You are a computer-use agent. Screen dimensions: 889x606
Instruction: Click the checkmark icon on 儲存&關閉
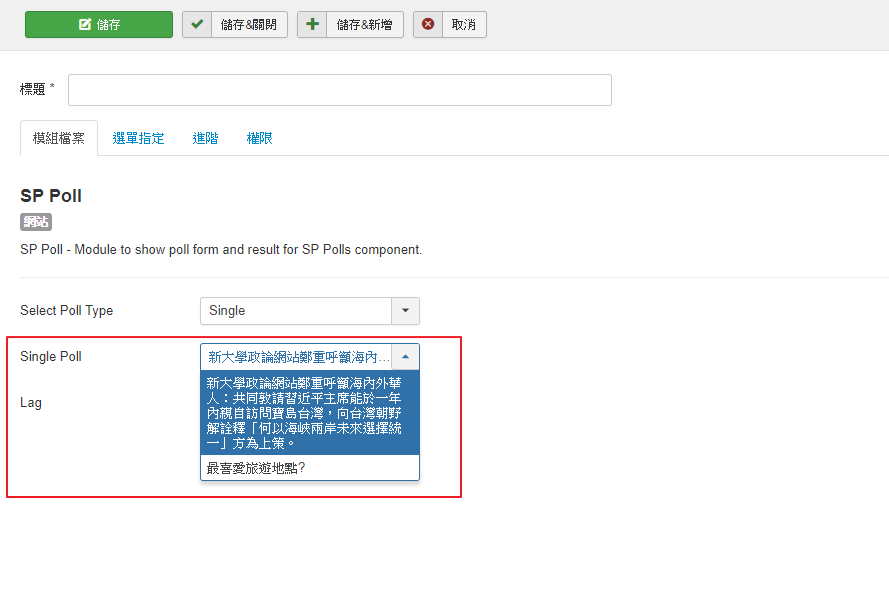click(x=197, y=25)
